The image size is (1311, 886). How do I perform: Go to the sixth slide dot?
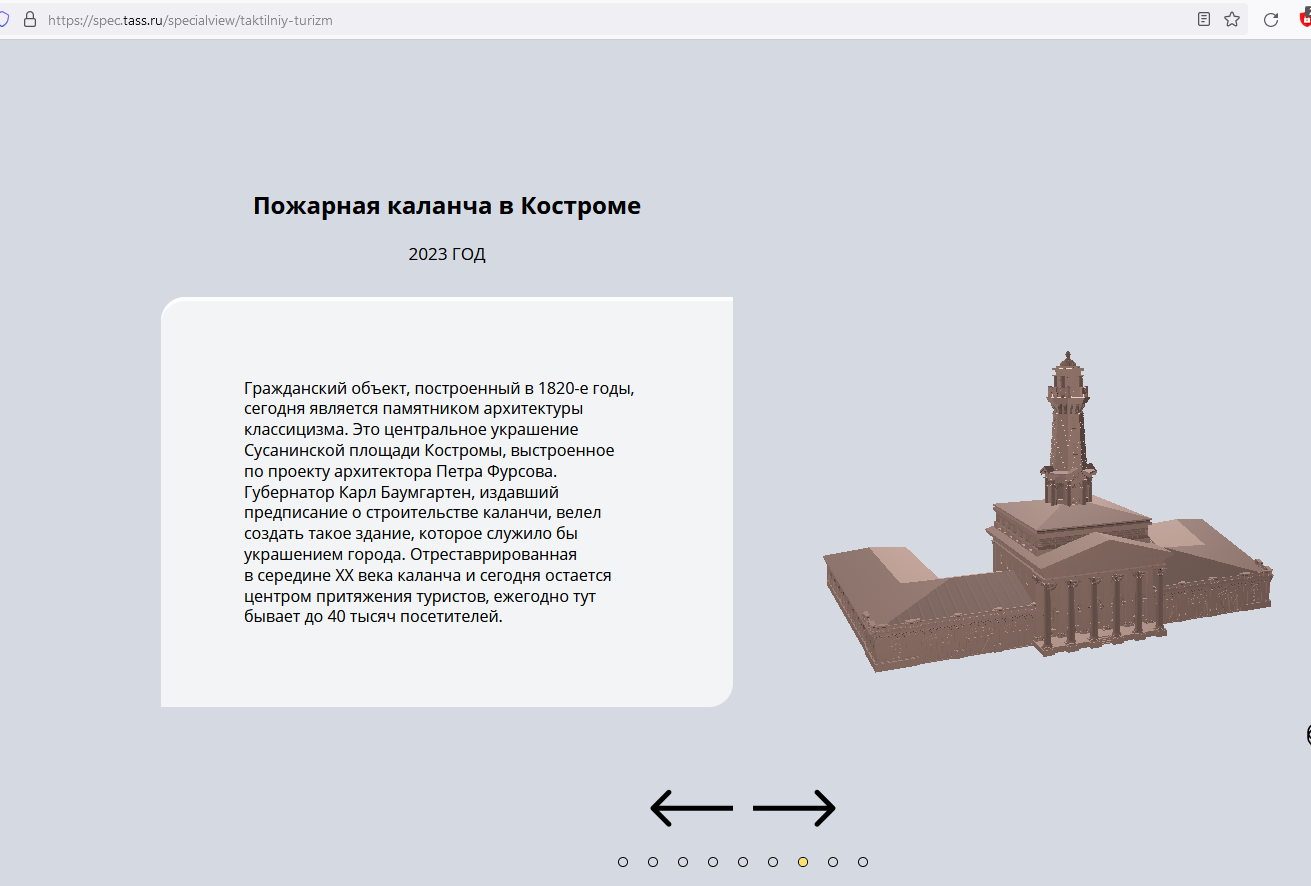point(773,862)
